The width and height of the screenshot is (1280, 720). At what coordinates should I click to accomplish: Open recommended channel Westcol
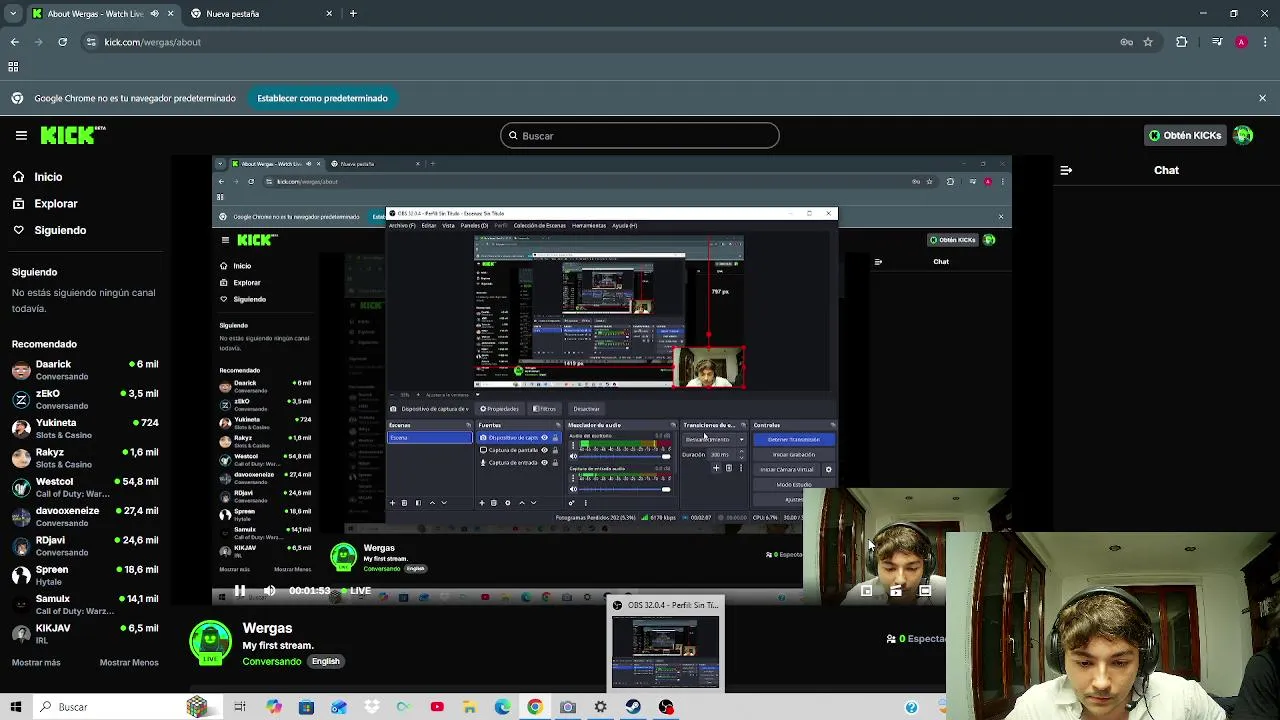(85, 487)
